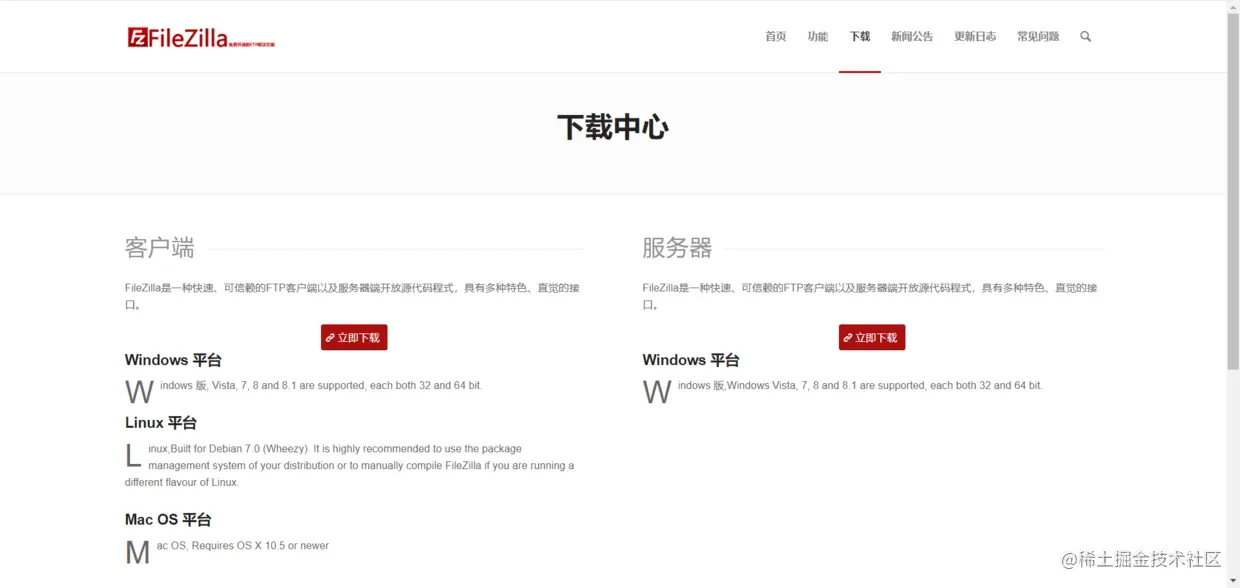
Task: View the 更新日志 section
Action: (975, 36)
